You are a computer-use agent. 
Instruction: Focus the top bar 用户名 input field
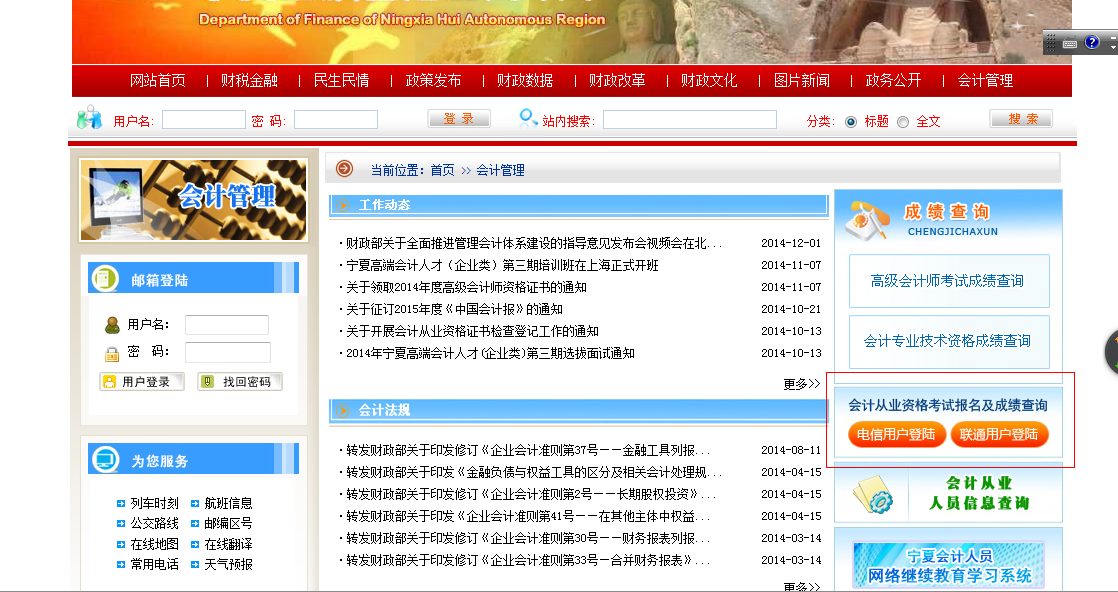[x=204, y=120]
